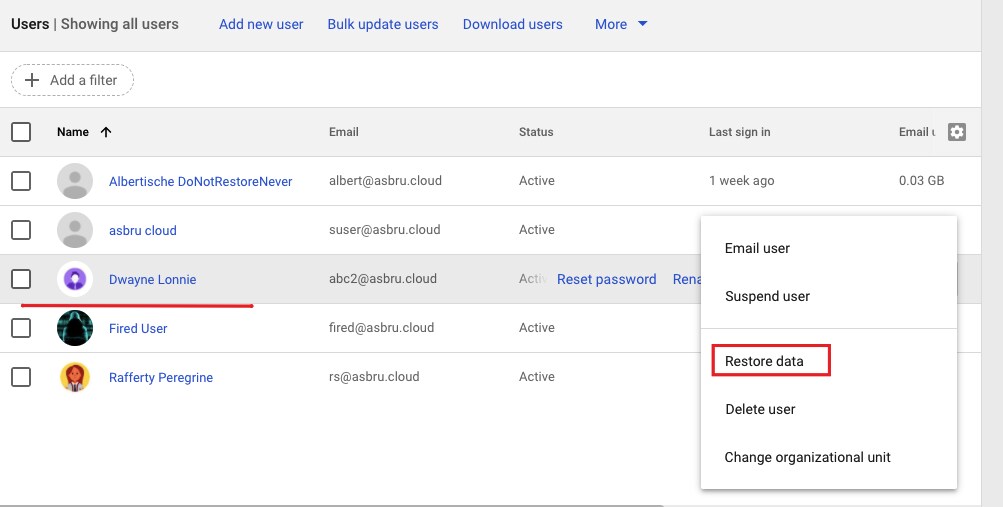
Task: Open the Download users link
Action: pos(512,24)
